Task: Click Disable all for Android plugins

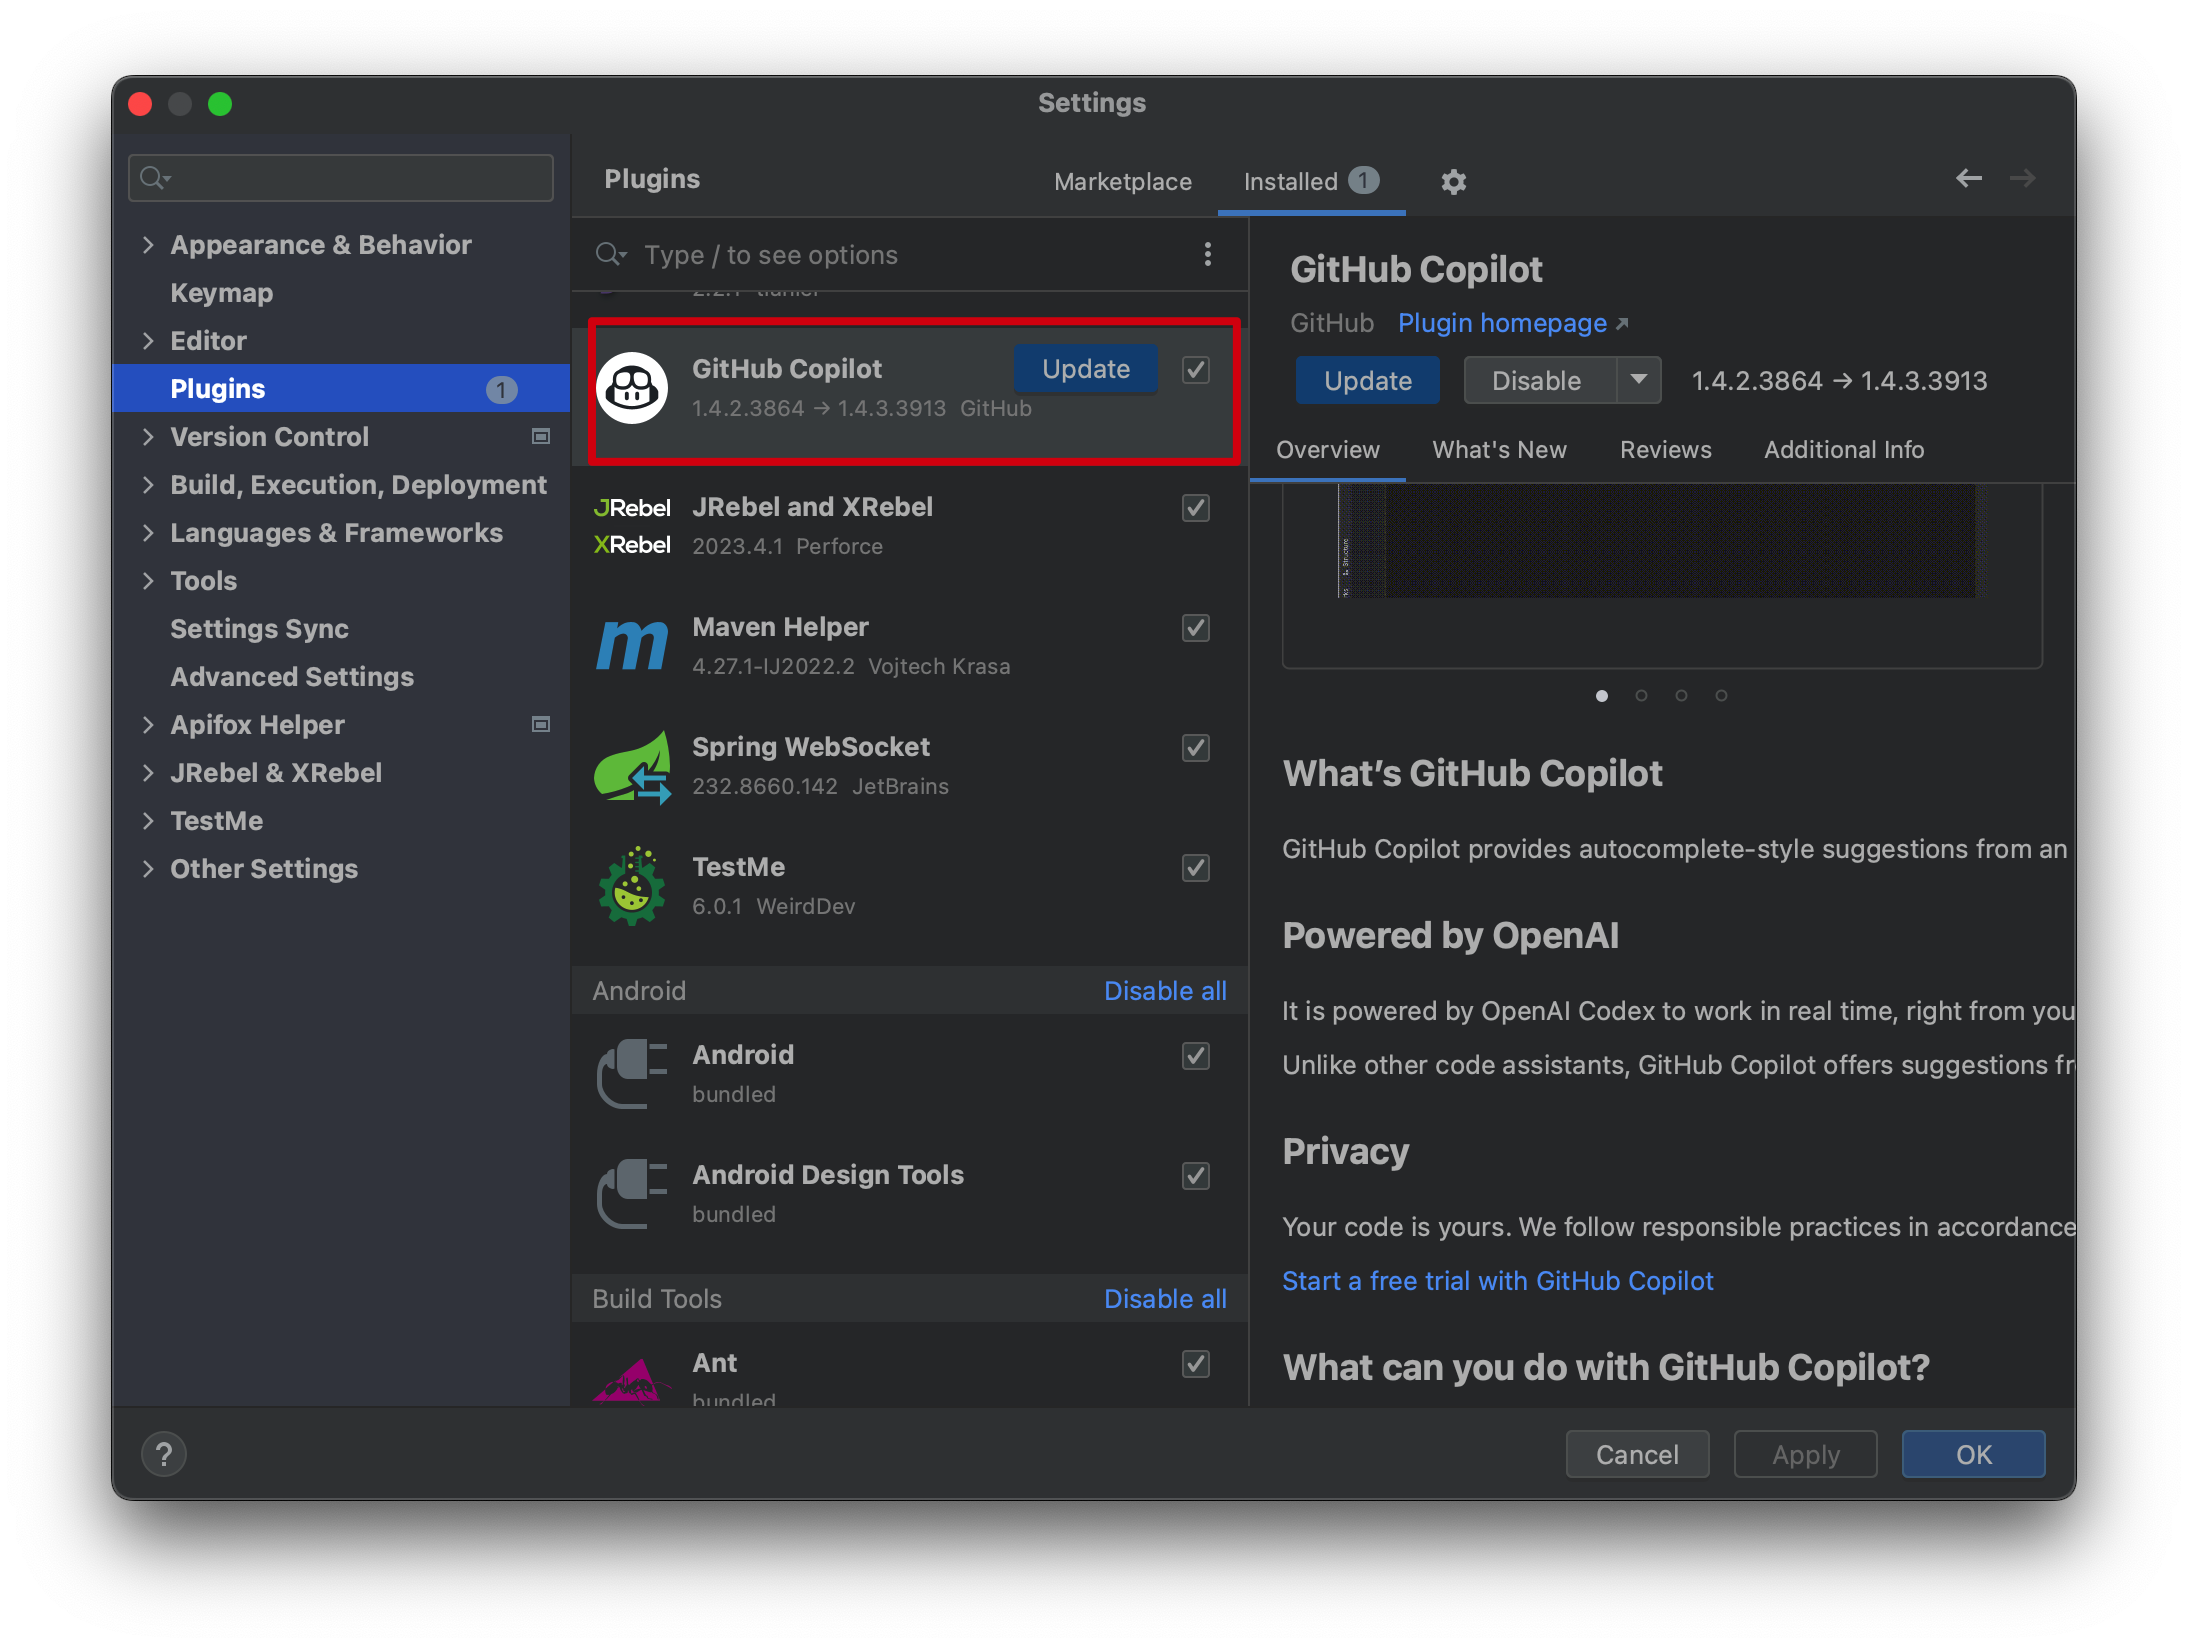Action: (x=1165, y=990)
